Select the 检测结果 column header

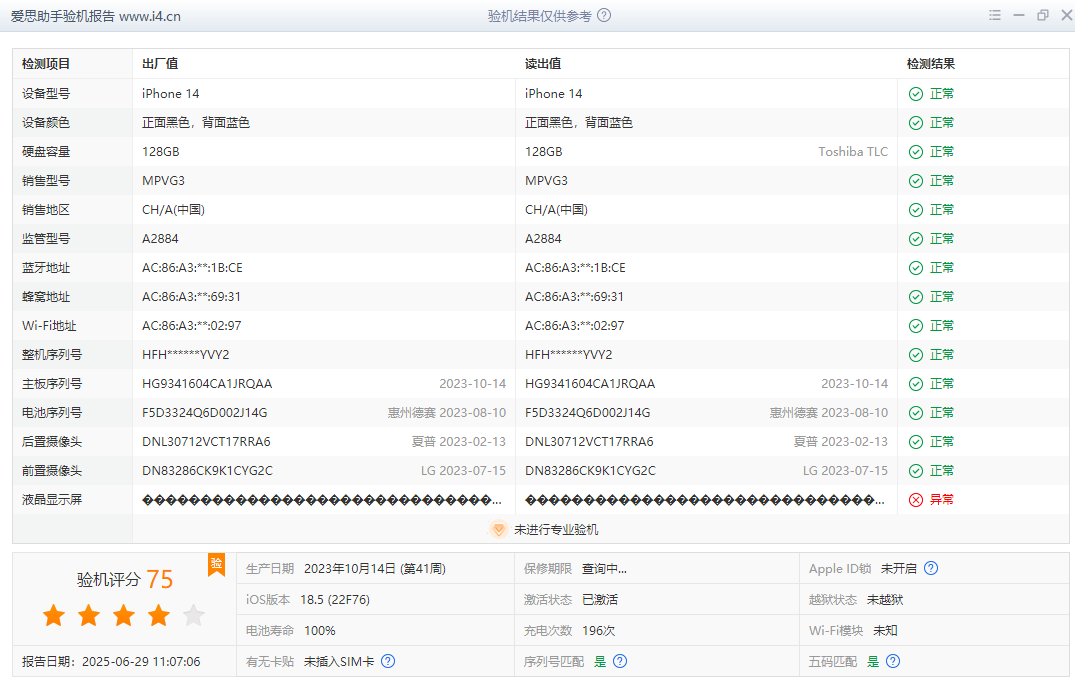tap(930, 64)
